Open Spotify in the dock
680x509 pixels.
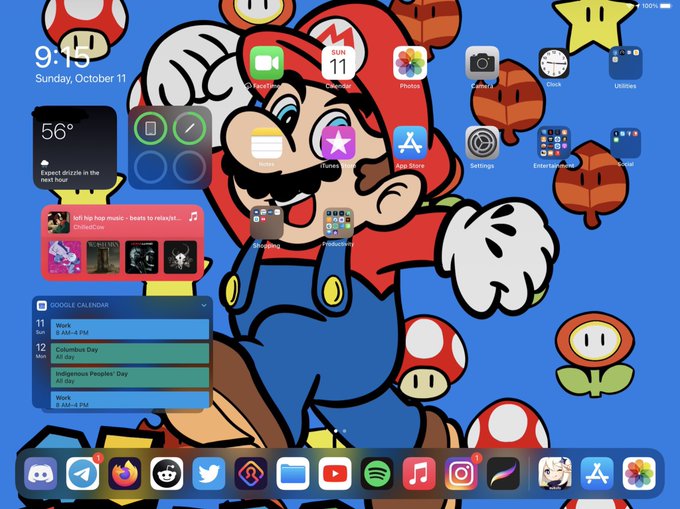tap(377, 473)
